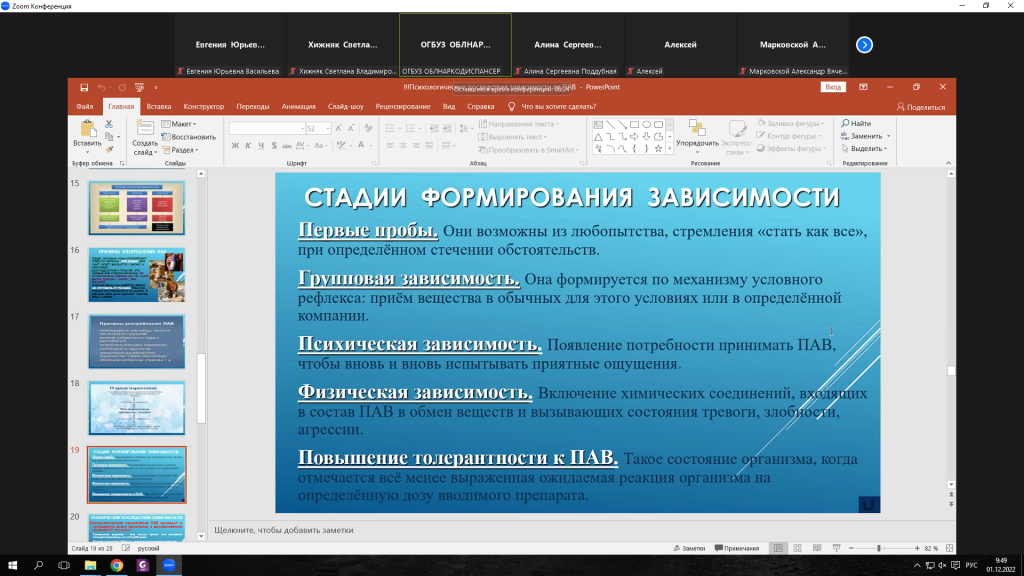Switch to the Слайд-шоу tab

coord(345,106)
